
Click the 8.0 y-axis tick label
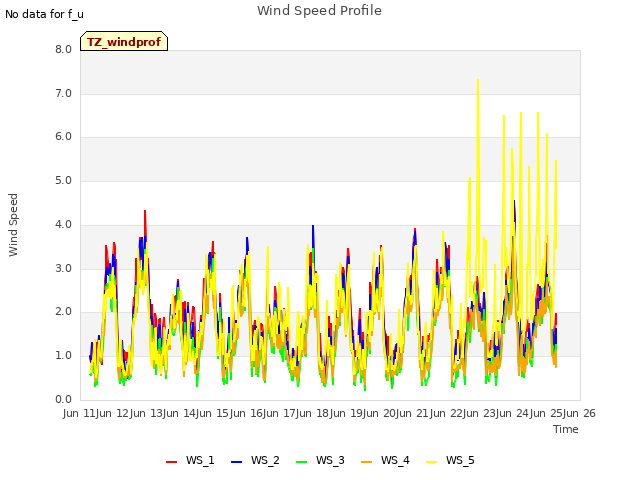coord(63,49)
